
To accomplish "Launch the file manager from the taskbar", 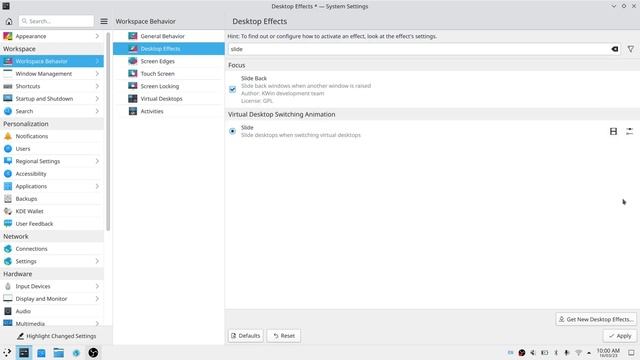I will [x=58, y=353].
